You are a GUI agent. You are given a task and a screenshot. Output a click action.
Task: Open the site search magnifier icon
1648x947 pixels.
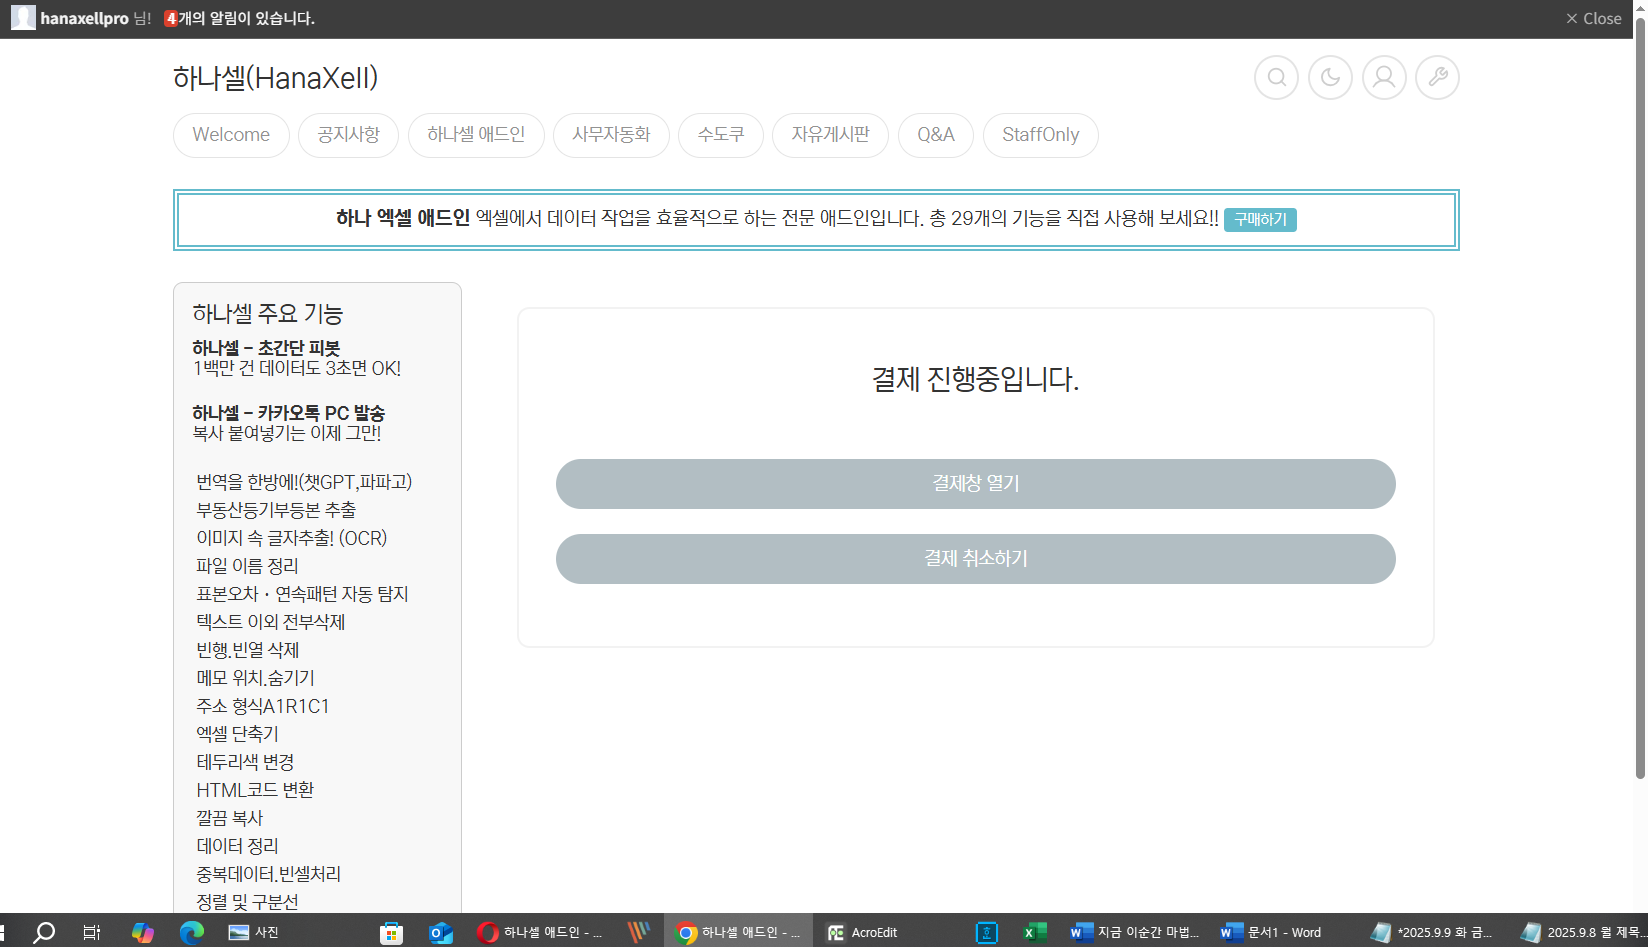[1276, 77]
